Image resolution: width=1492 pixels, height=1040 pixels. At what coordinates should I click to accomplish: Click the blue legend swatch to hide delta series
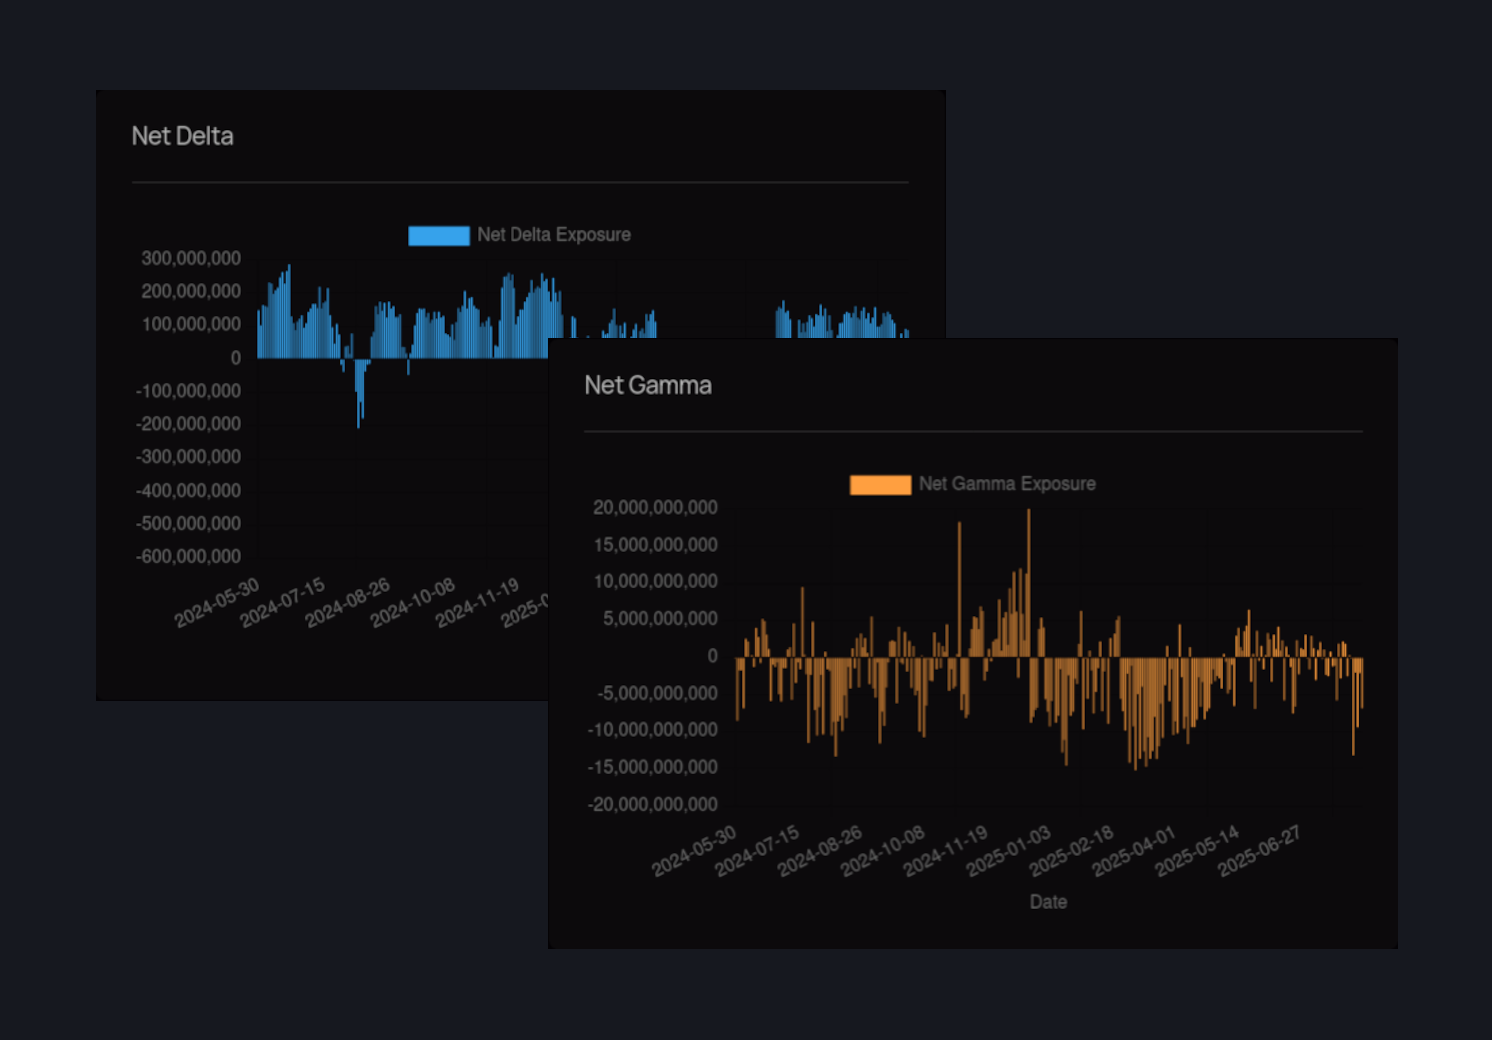point(438,235)
